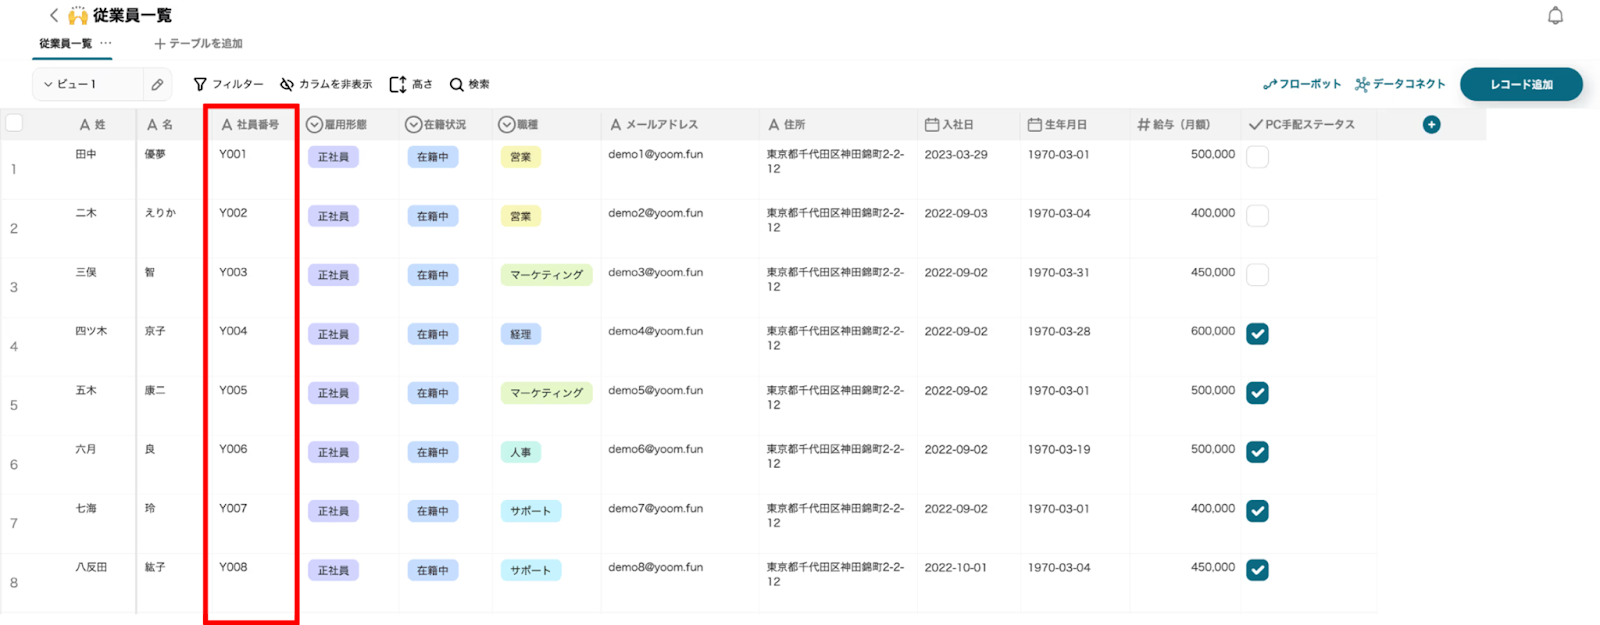Click first name cell 康二
The width and height of the screenshot is (1600, 625).
point(155,390)
